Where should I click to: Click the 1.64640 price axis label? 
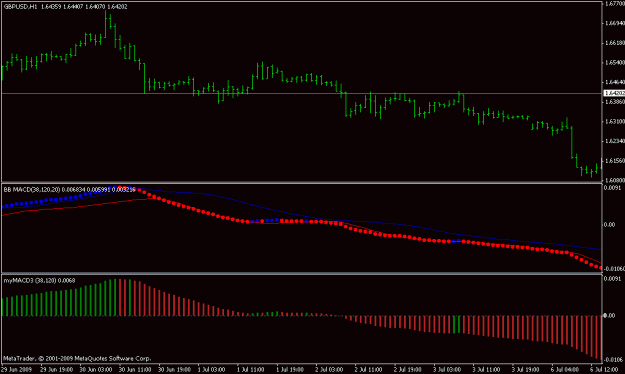615,82
